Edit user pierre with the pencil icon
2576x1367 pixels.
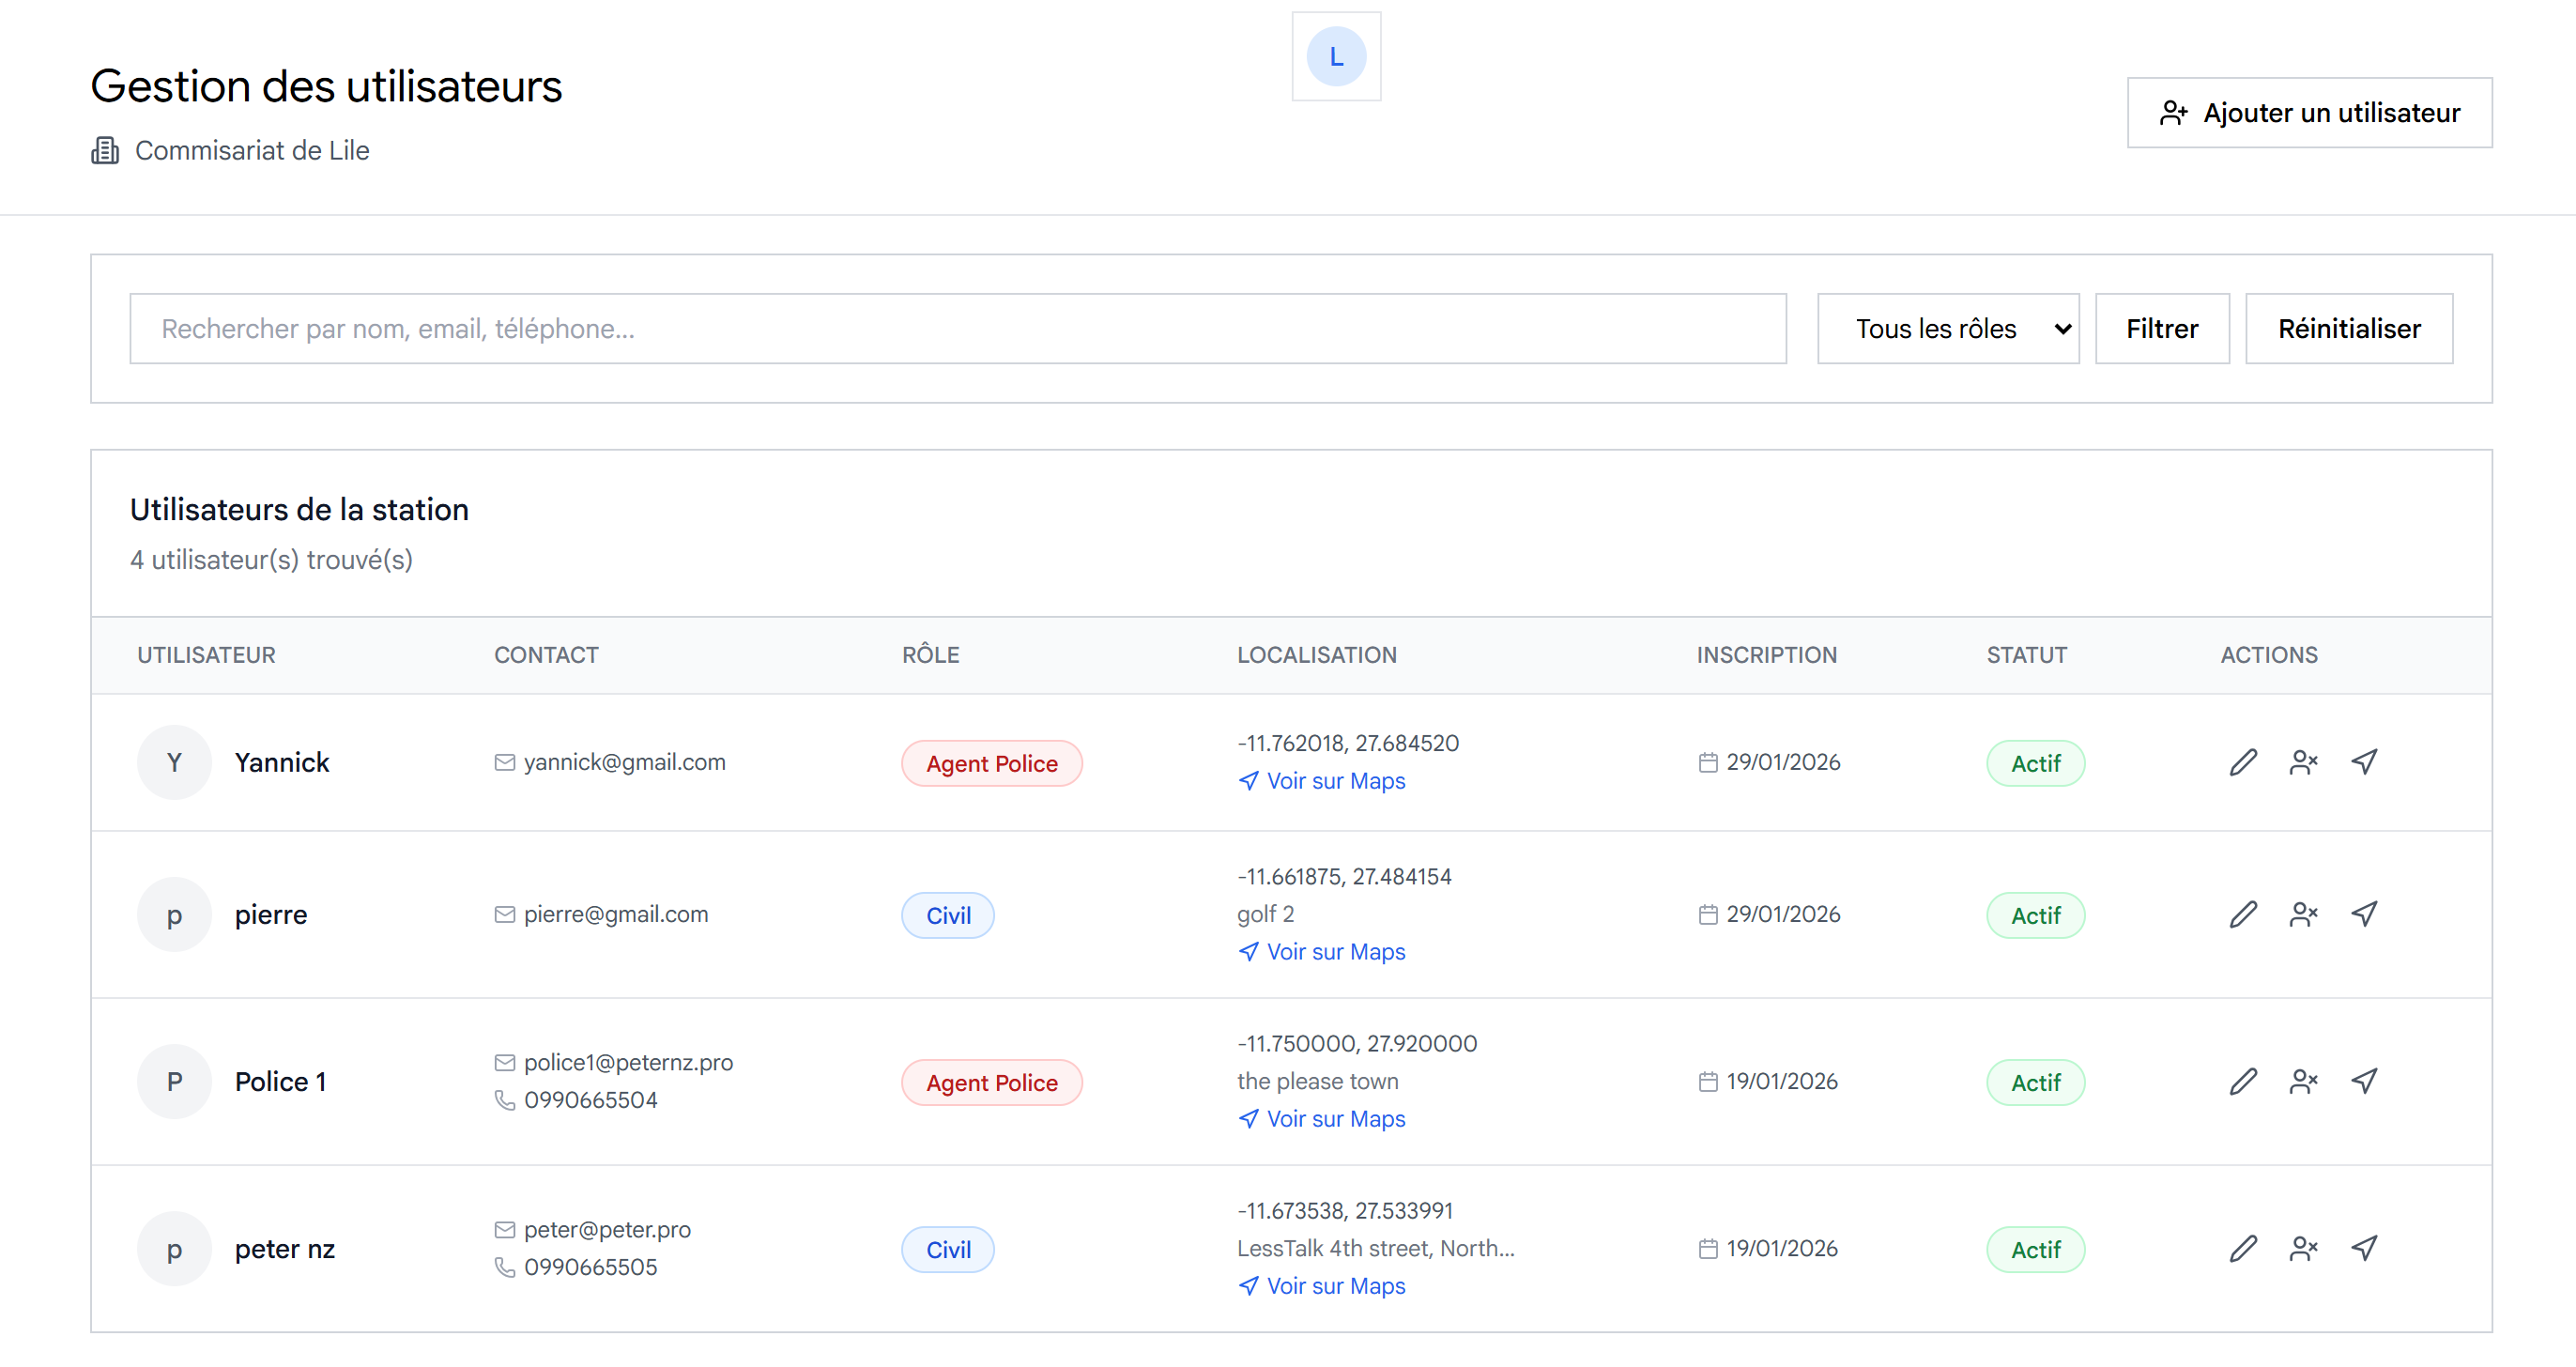point(2243,914)
